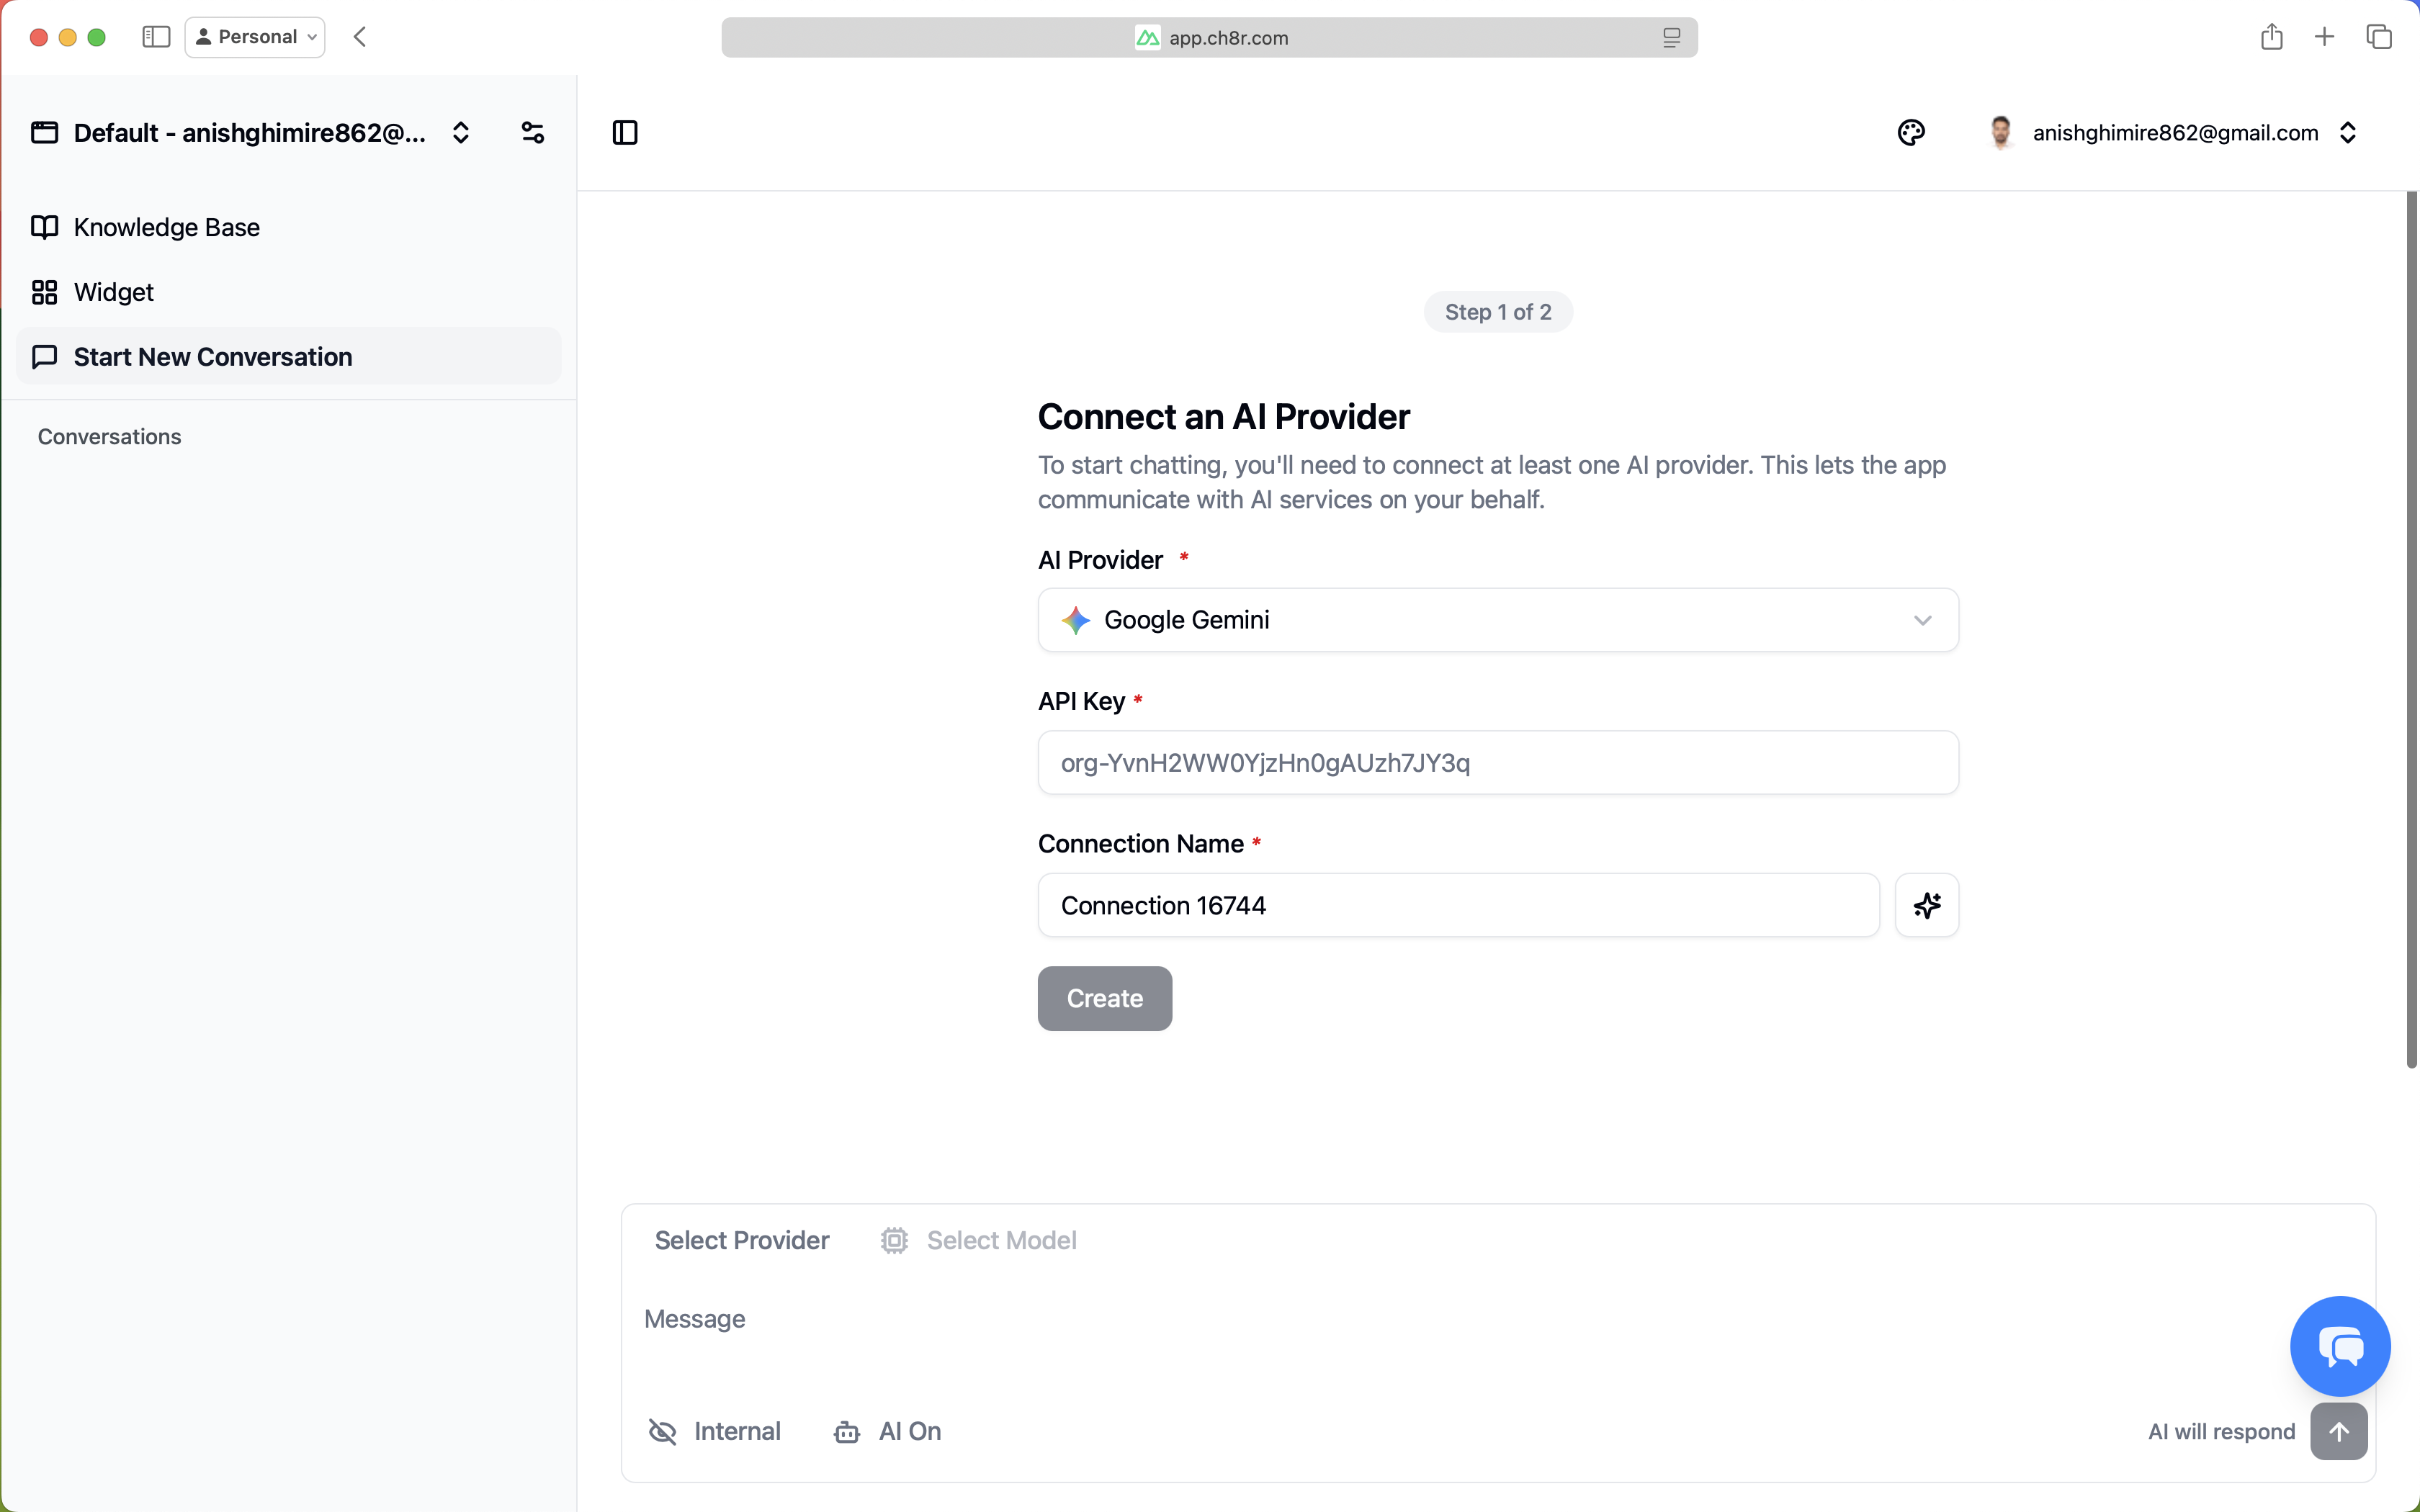The image size is (2420, 1512).
Task: Open the Widget section grid icon
Action: (44, 292)
